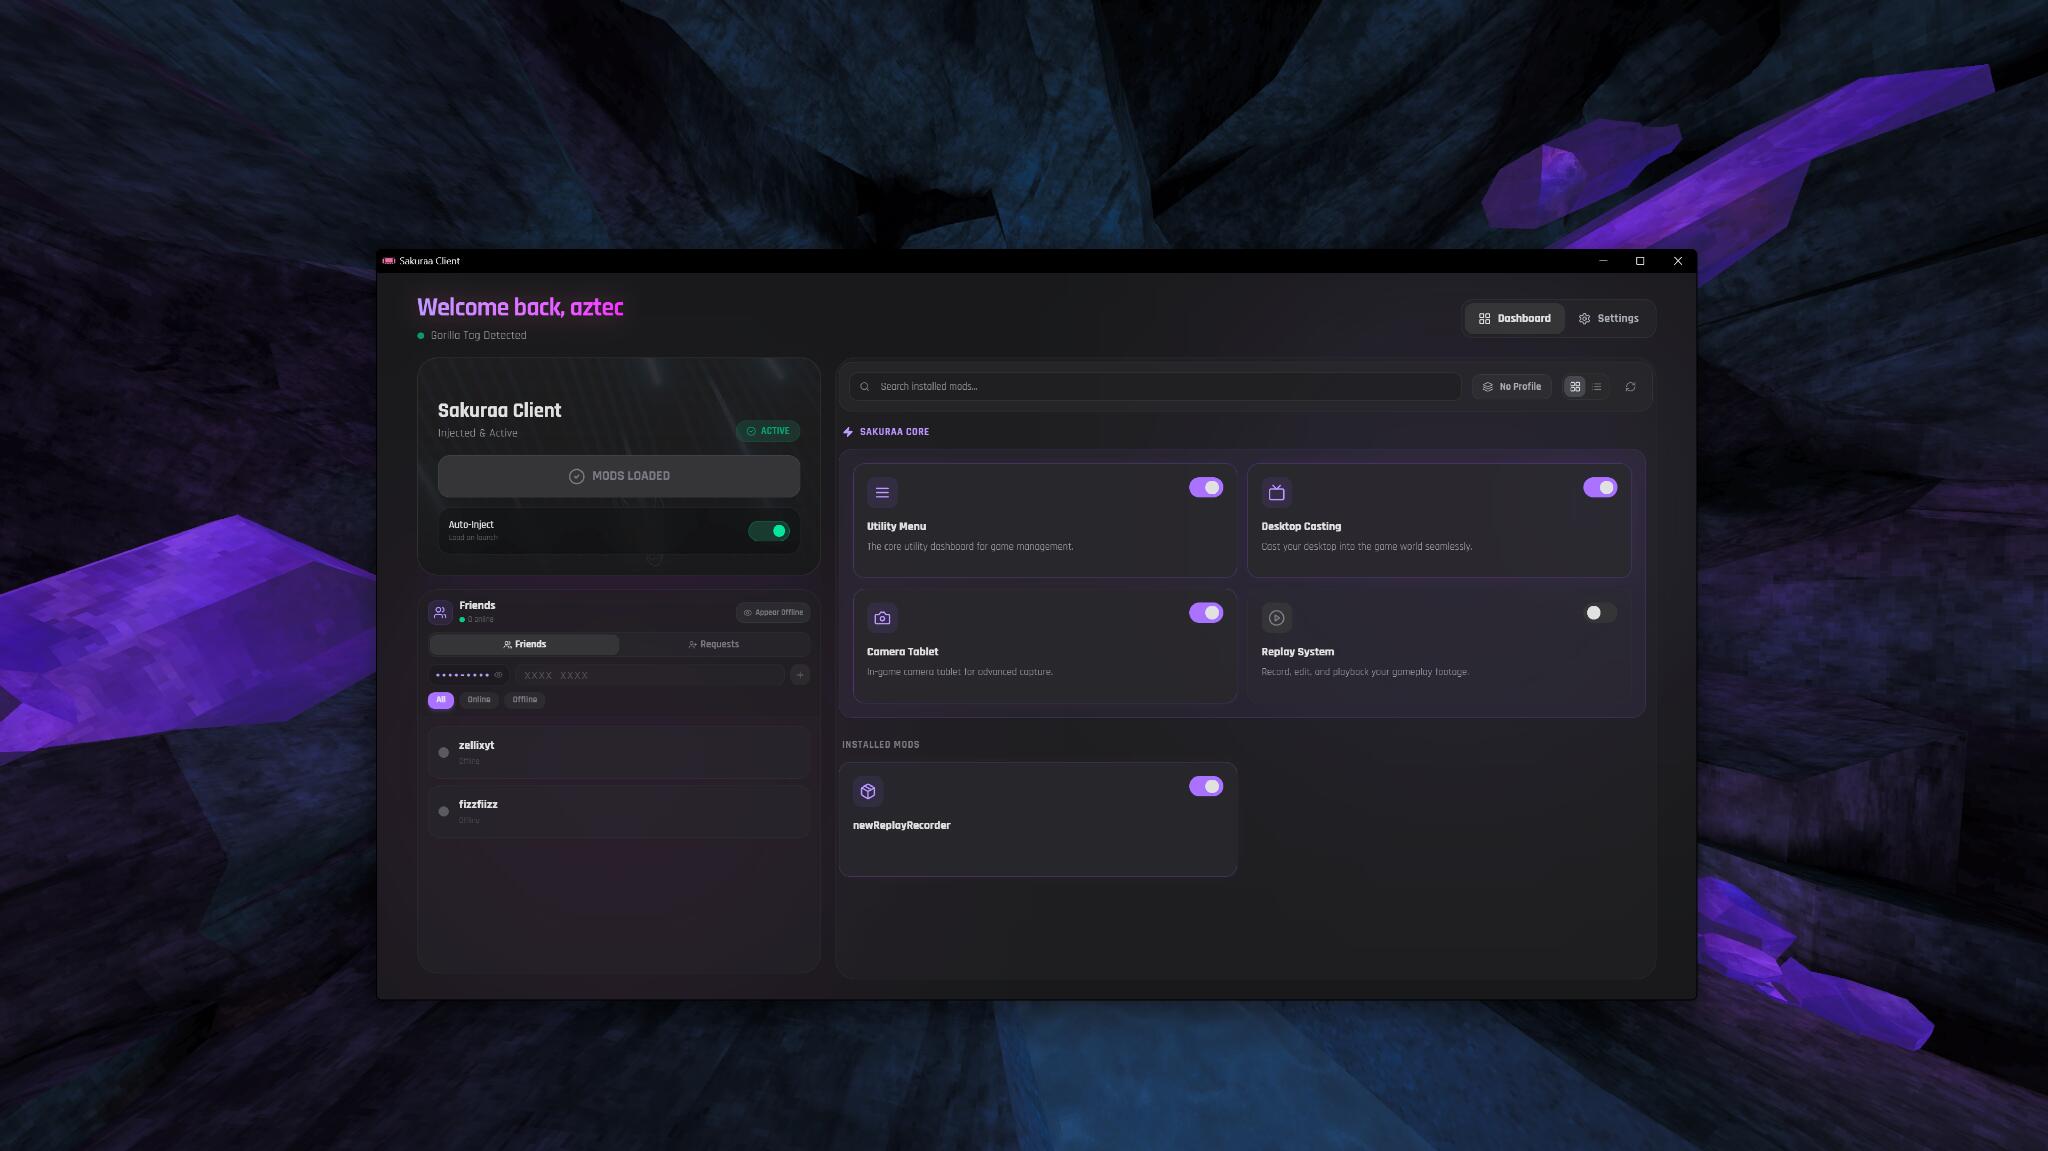Switch to the Friends tab
The height and width of the screenshot is (1151, 2048).
coord(525,645)
